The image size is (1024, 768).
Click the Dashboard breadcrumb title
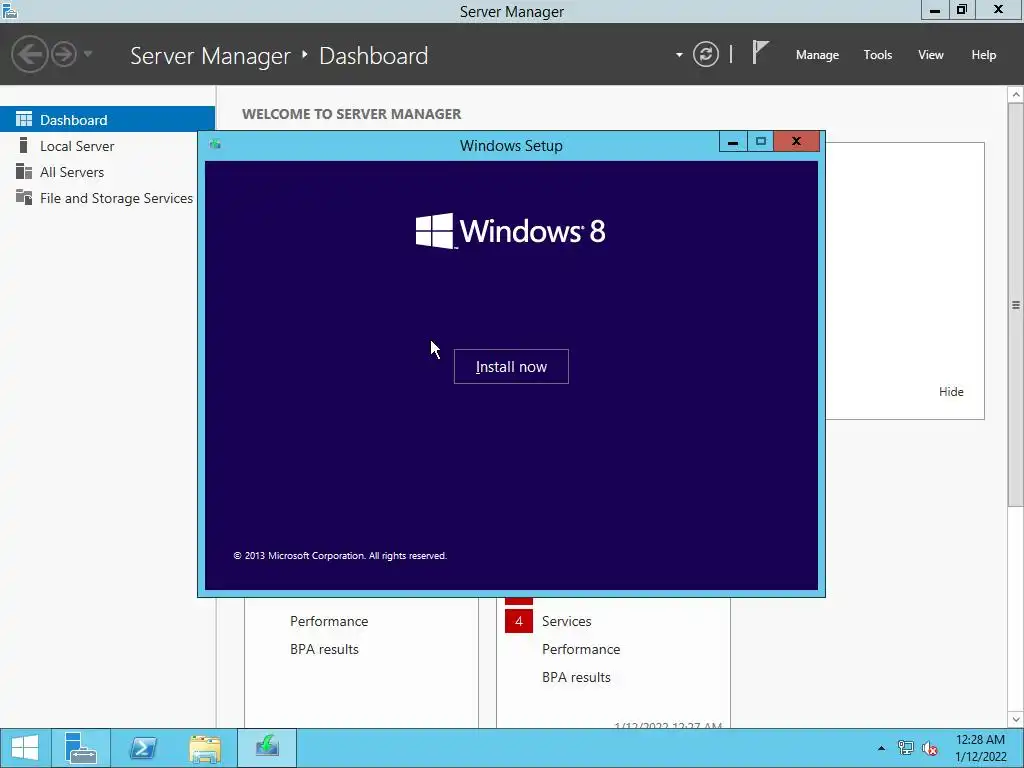(374, 56)
